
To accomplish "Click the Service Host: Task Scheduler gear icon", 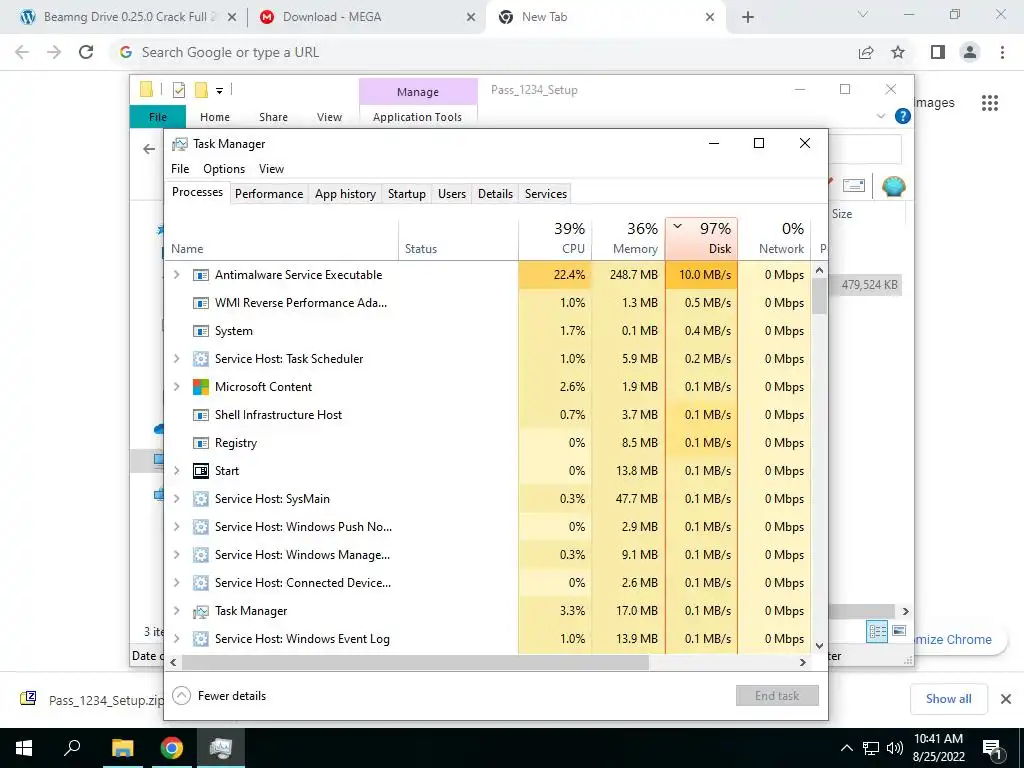I will click(200, 359).
